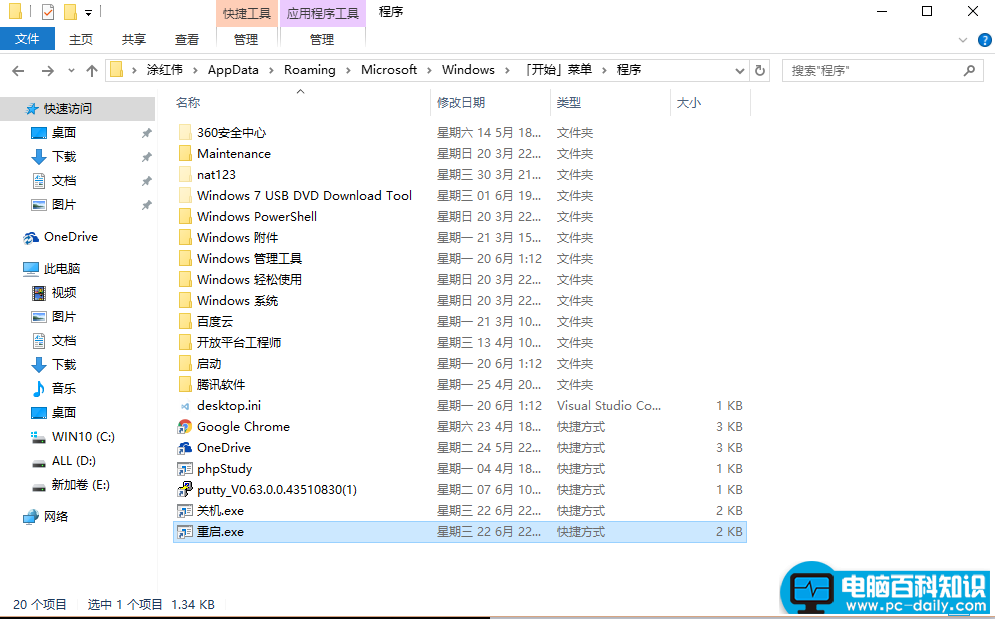
Task: Select the Windows 系统 folder
Action: pyautogui.click(x=459, y=300)
